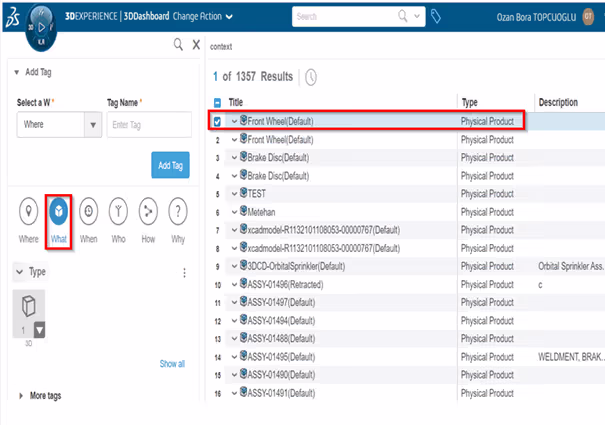Click the ASSY-01488(Default) product icon

click(x=243, y=337)
